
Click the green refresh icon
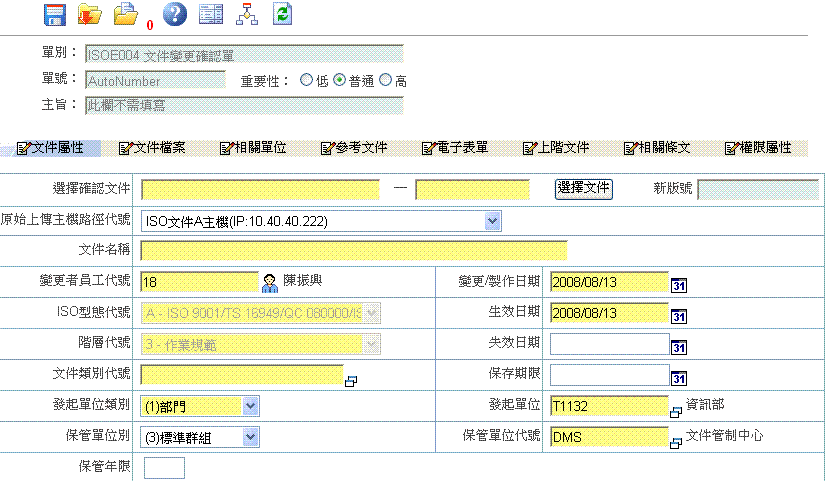282,14
